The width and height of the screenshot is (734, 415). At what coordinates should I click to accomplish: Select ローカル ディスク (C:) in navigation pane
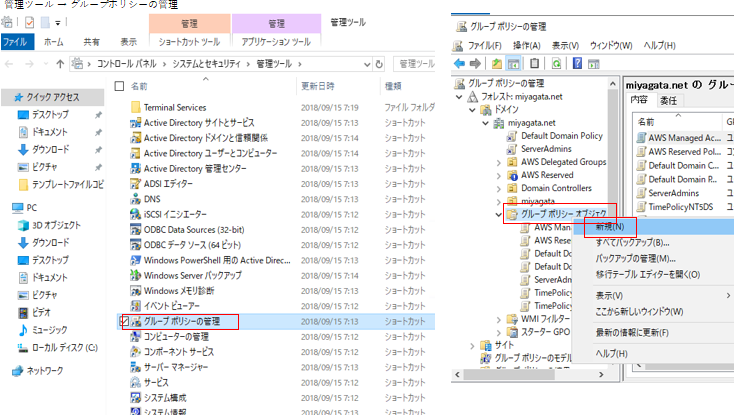click(65, 348)
